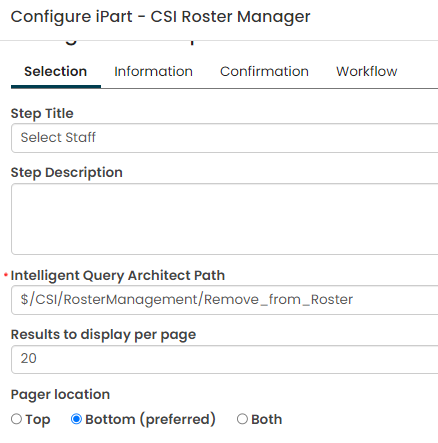Switch to the Information tab
The image size is (438, 443).
tap(153, 72)
